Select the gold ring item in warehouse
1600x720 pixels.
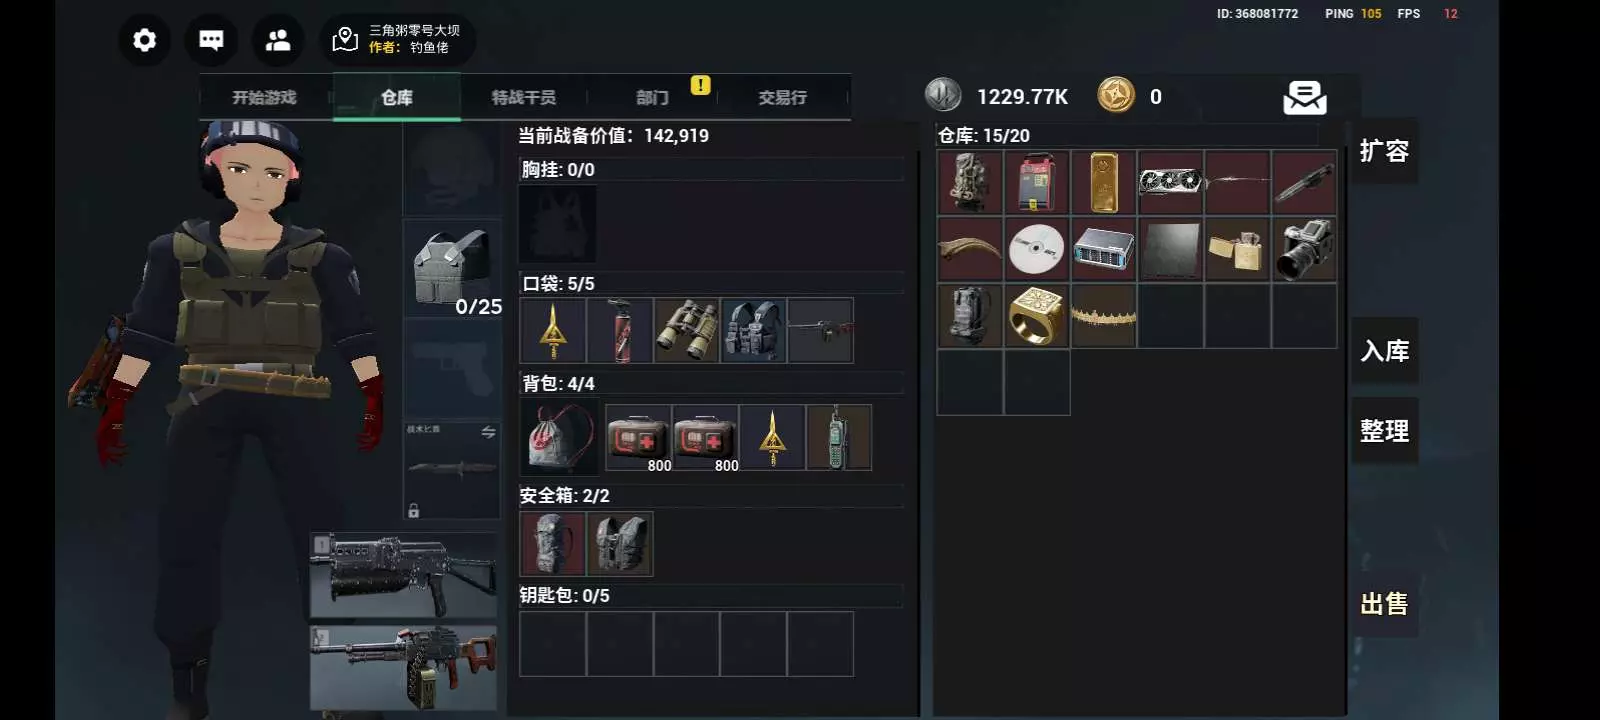click(1036, 316)
